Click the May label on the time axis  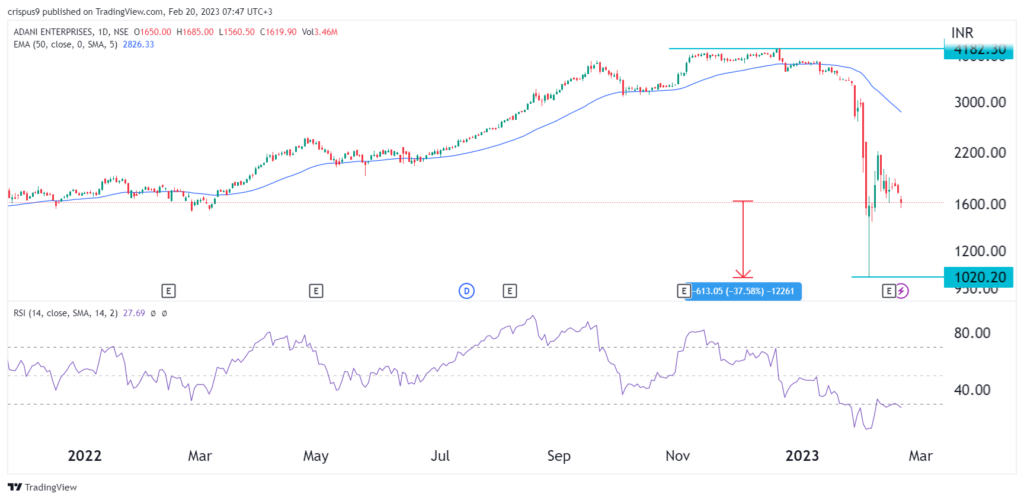pos(316,455)
